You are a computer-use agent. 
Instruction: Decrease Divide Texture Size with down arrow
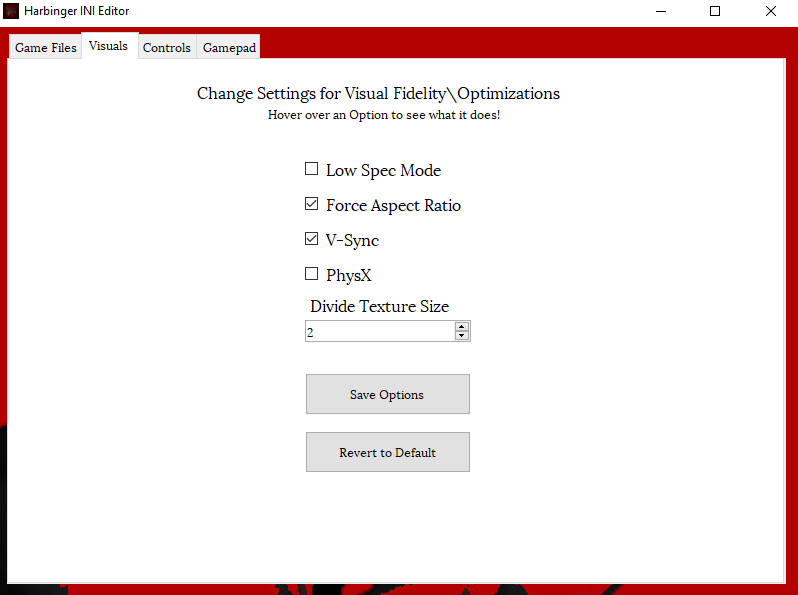coord(462,335)
